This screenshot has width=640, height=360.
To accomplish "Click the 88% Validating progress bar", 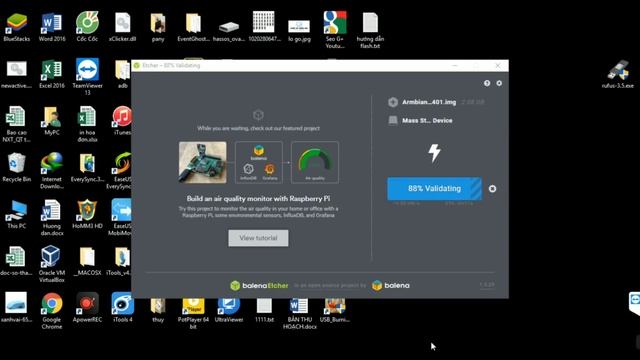I will click(434, 189).
